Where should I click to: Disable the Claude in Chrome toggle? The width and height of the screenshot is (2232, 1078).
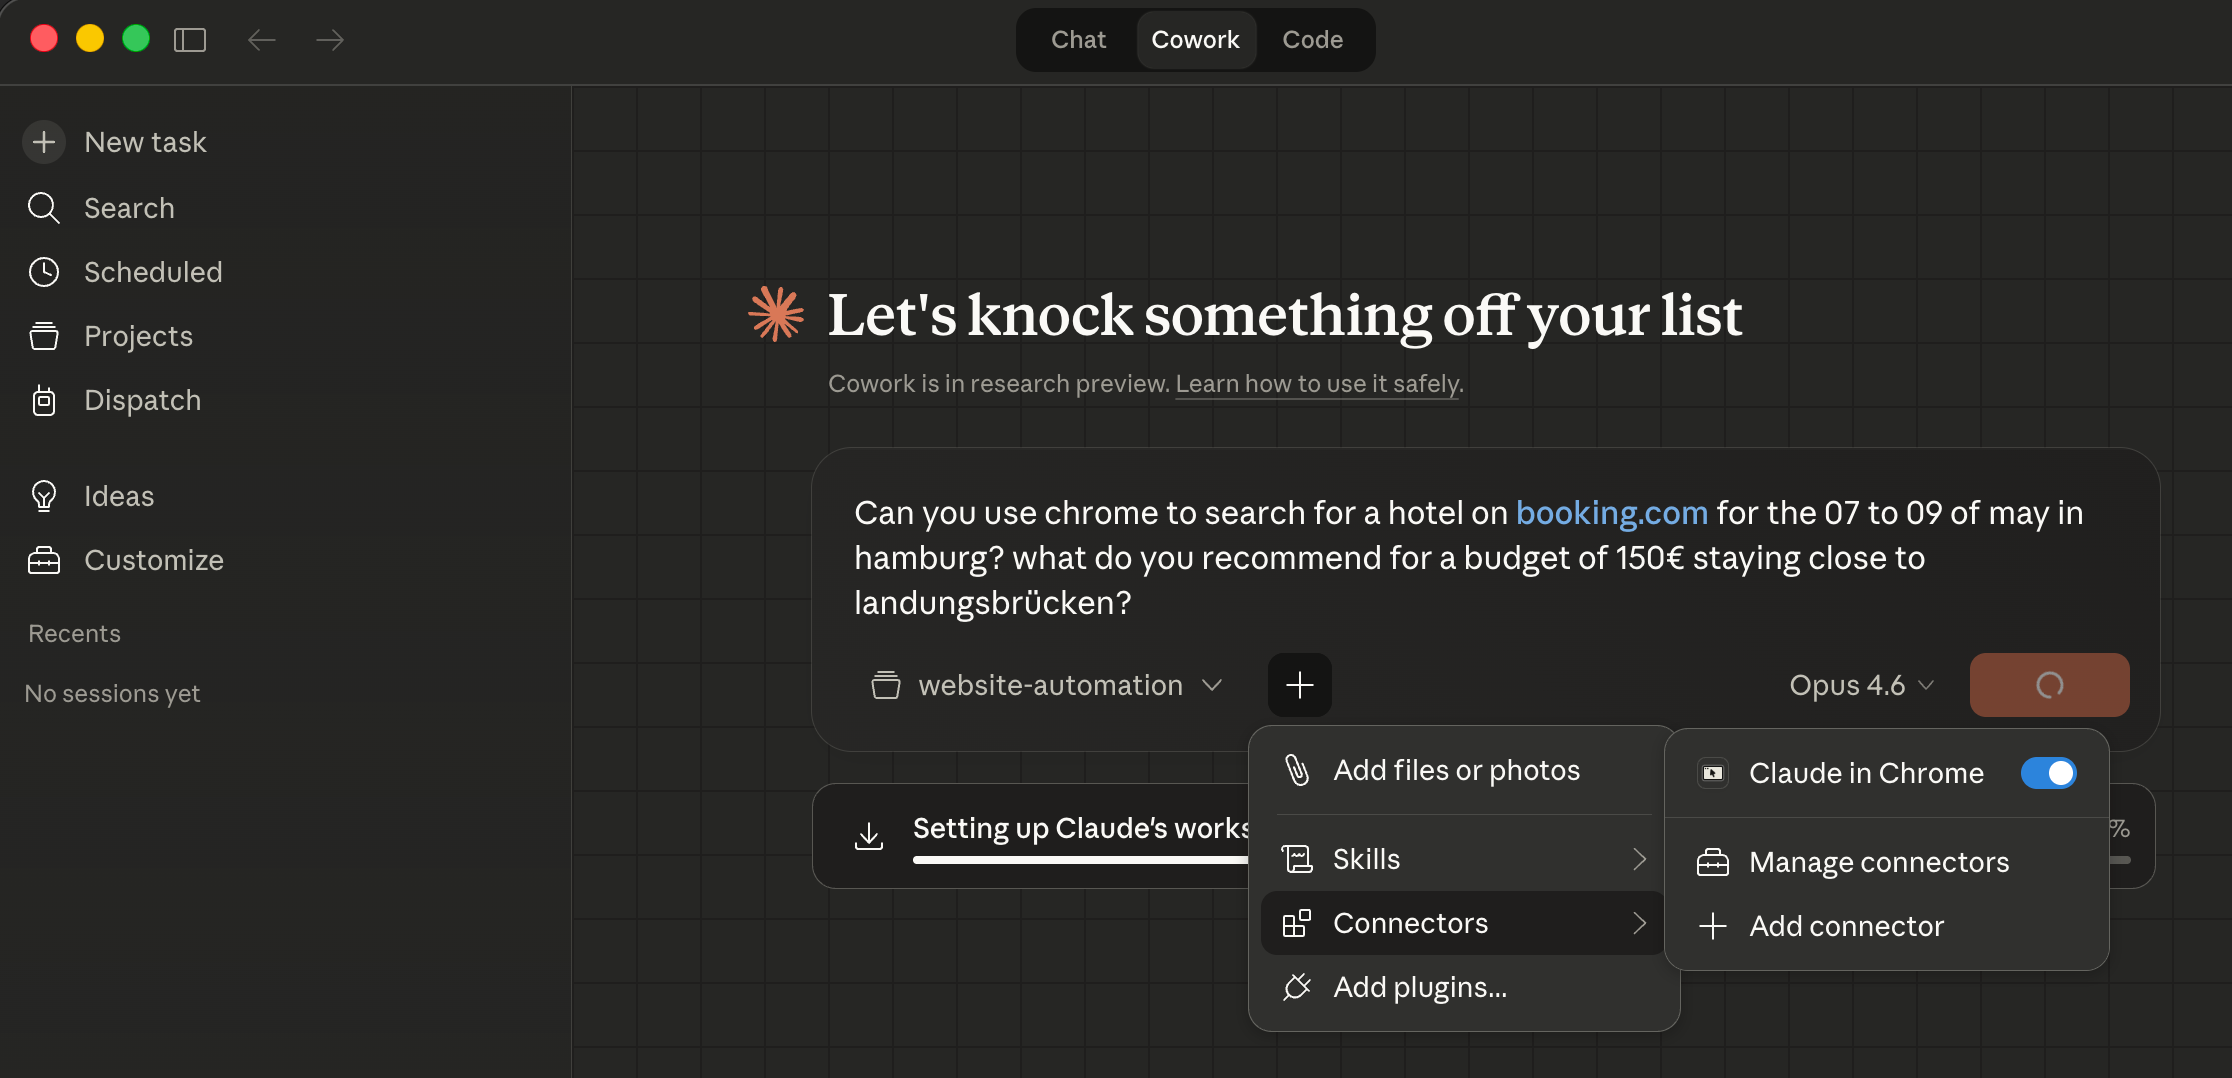pyautogui.click(x=2049, y=773)
